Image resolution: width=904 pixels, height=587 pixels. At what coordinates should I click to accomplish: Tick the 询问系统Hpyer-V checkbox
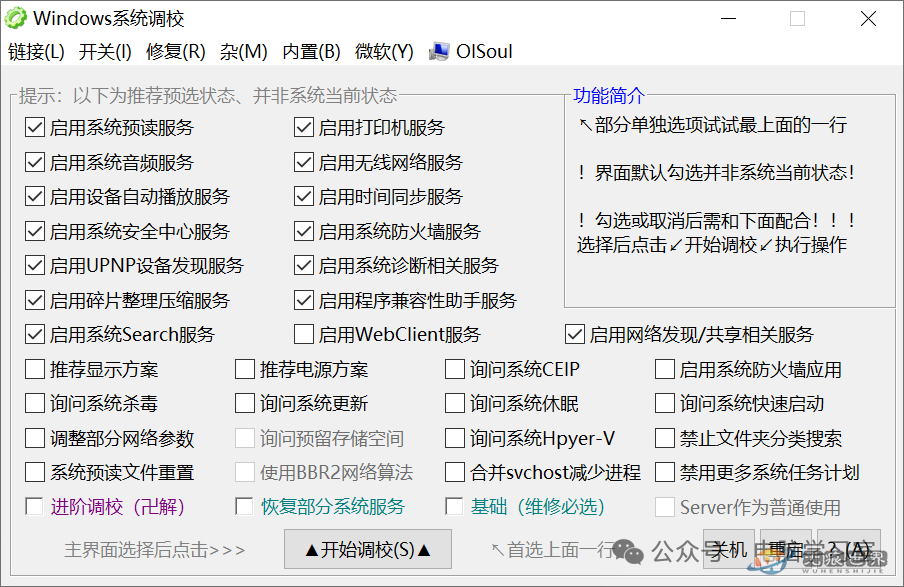click(455, 438)
